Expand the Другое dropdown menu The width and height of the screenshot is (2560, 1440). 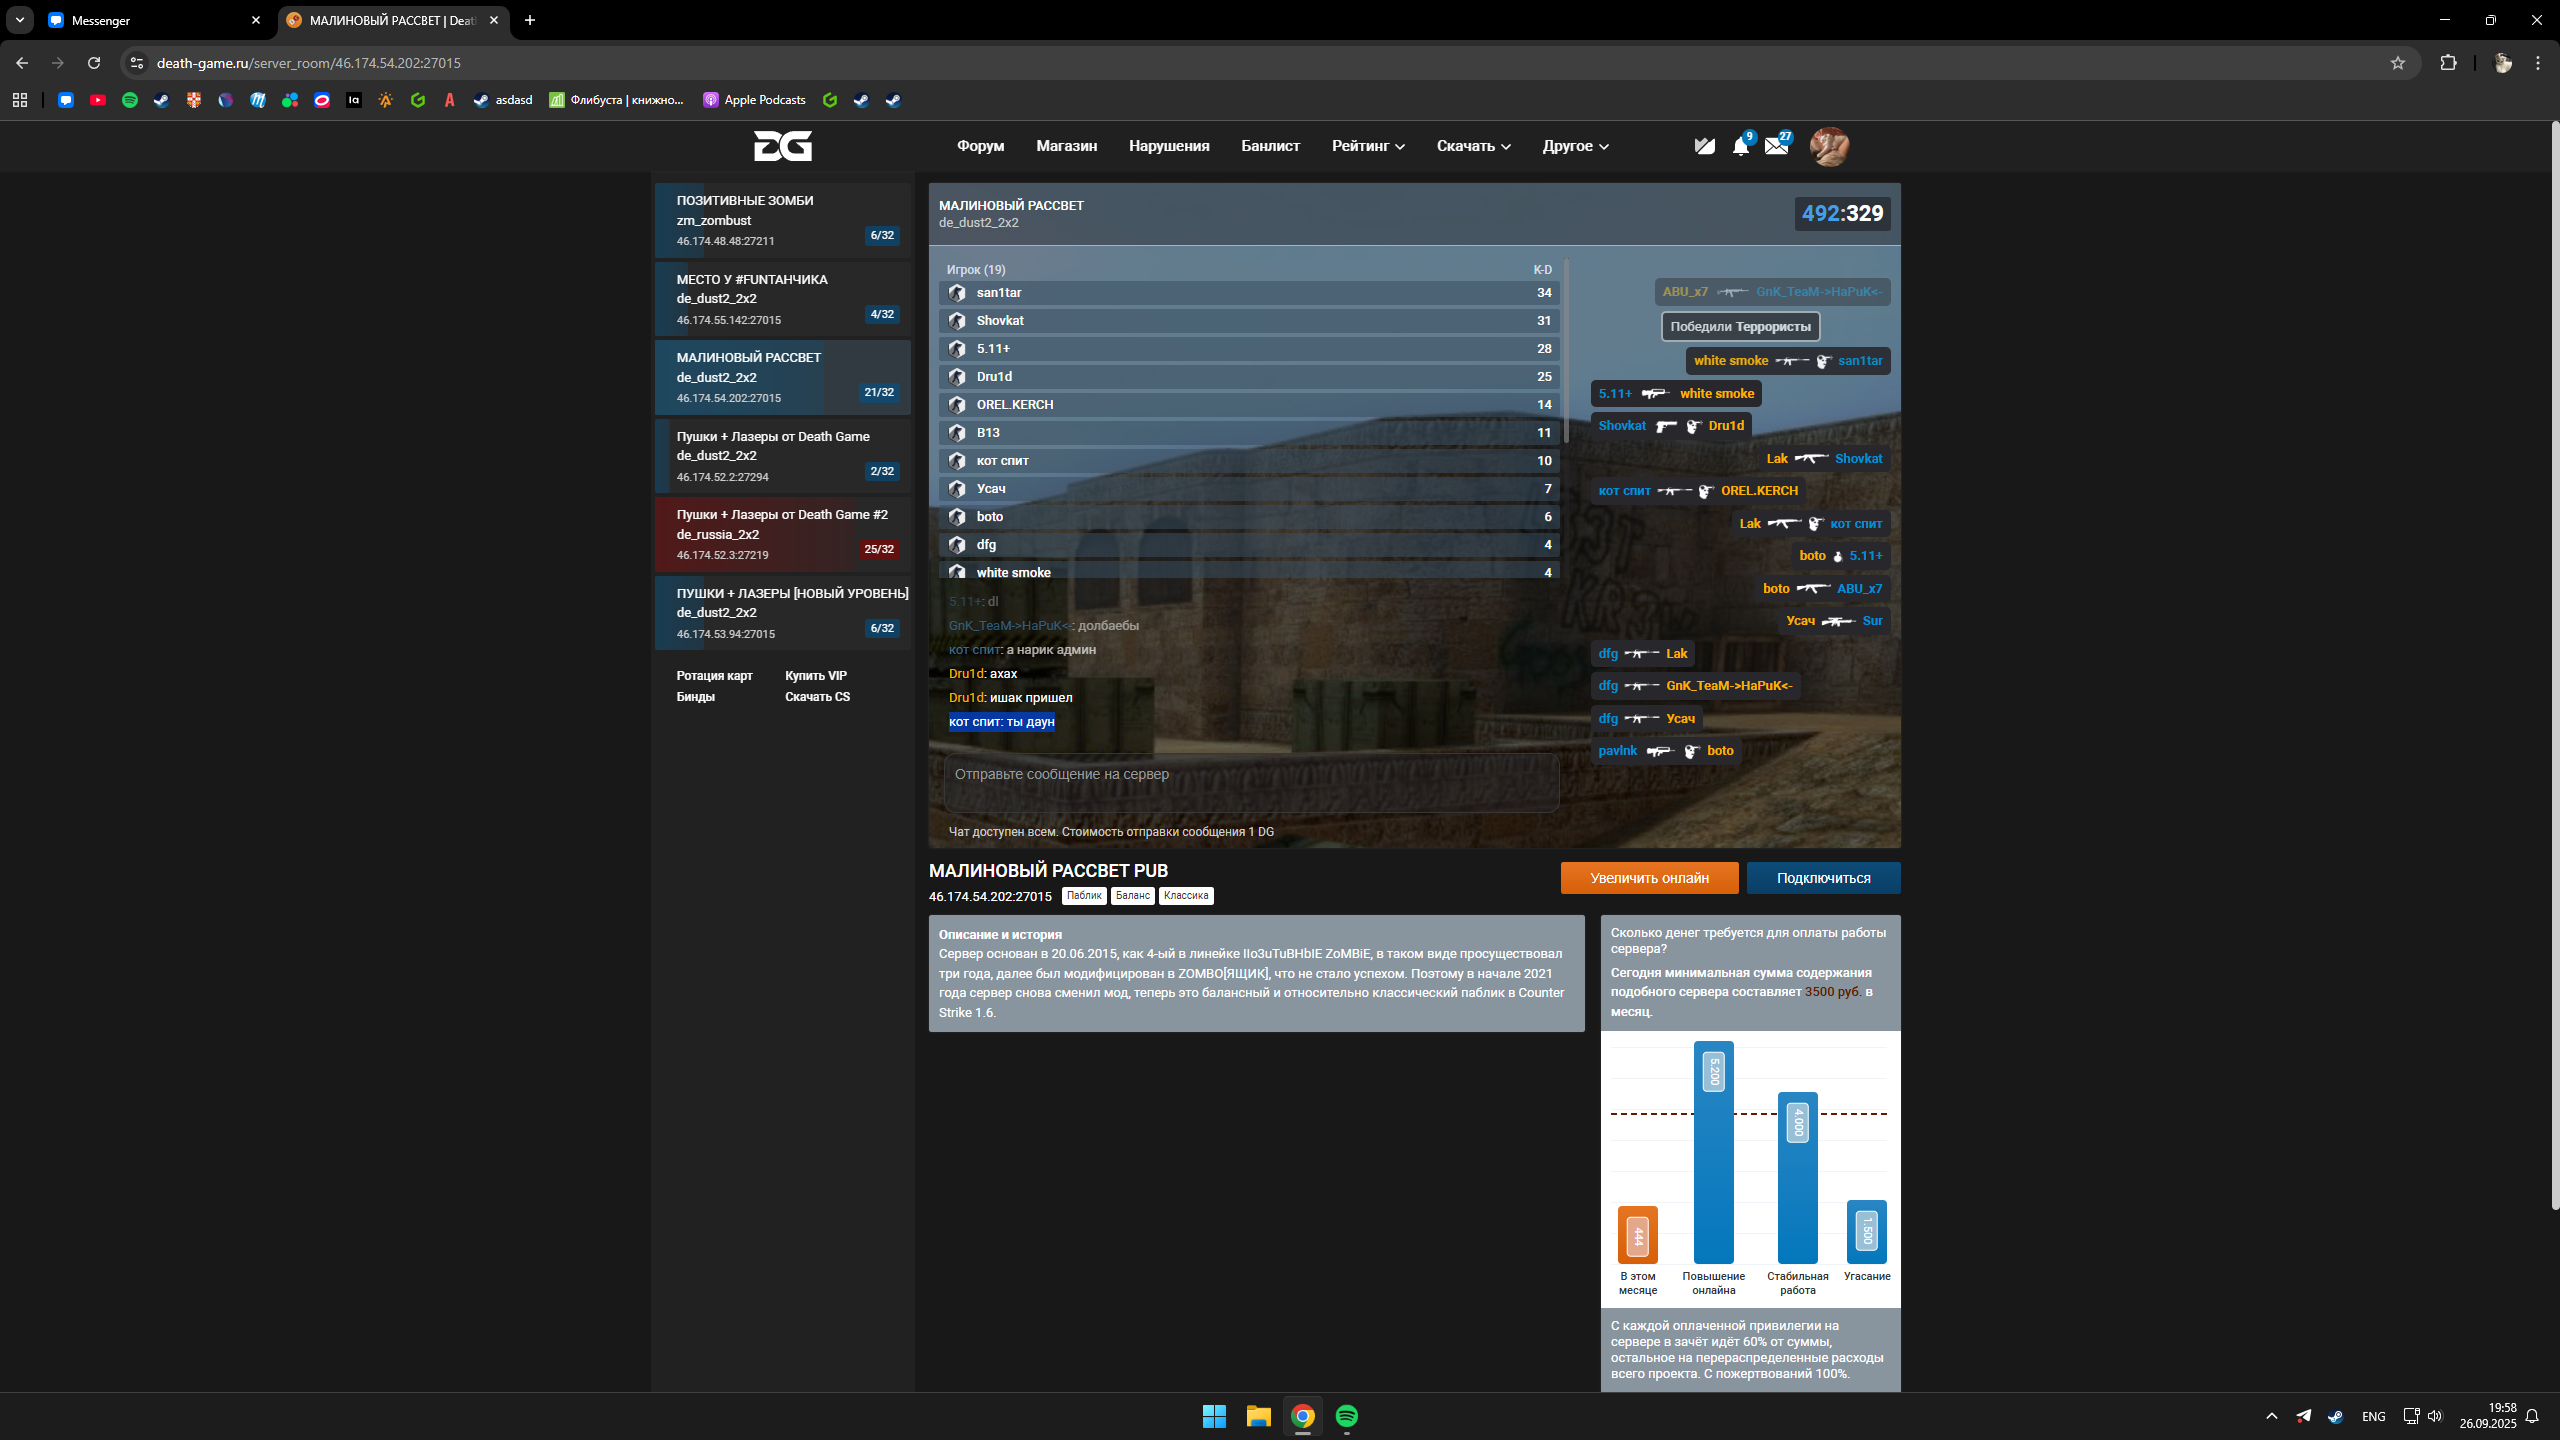[1575, 146]
